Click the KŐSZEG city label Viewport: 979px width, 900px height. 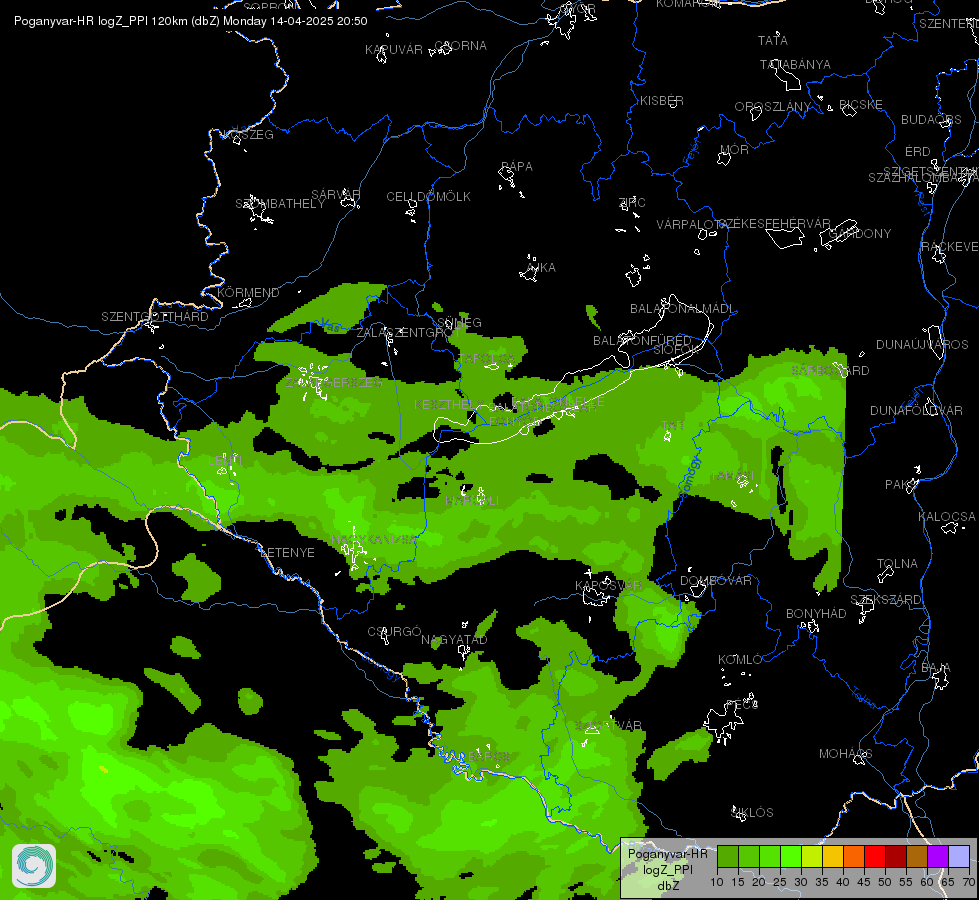(x=248, y=135)
